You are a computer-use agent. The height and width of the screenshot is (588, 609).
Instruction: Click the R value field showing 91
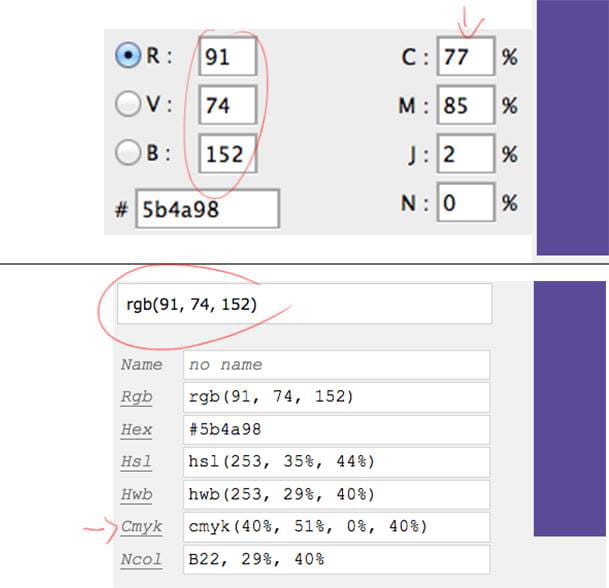click(228, 56)
